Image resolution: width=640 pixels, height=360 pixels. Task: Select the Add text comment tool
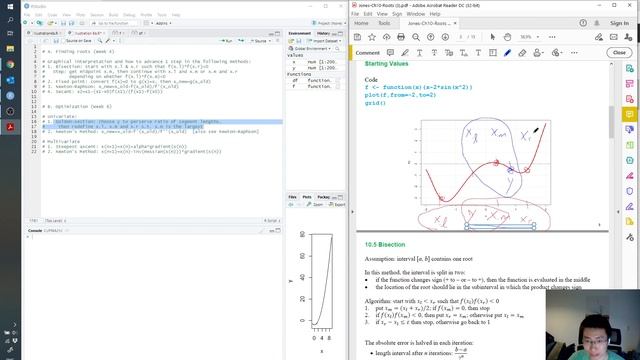478,53
